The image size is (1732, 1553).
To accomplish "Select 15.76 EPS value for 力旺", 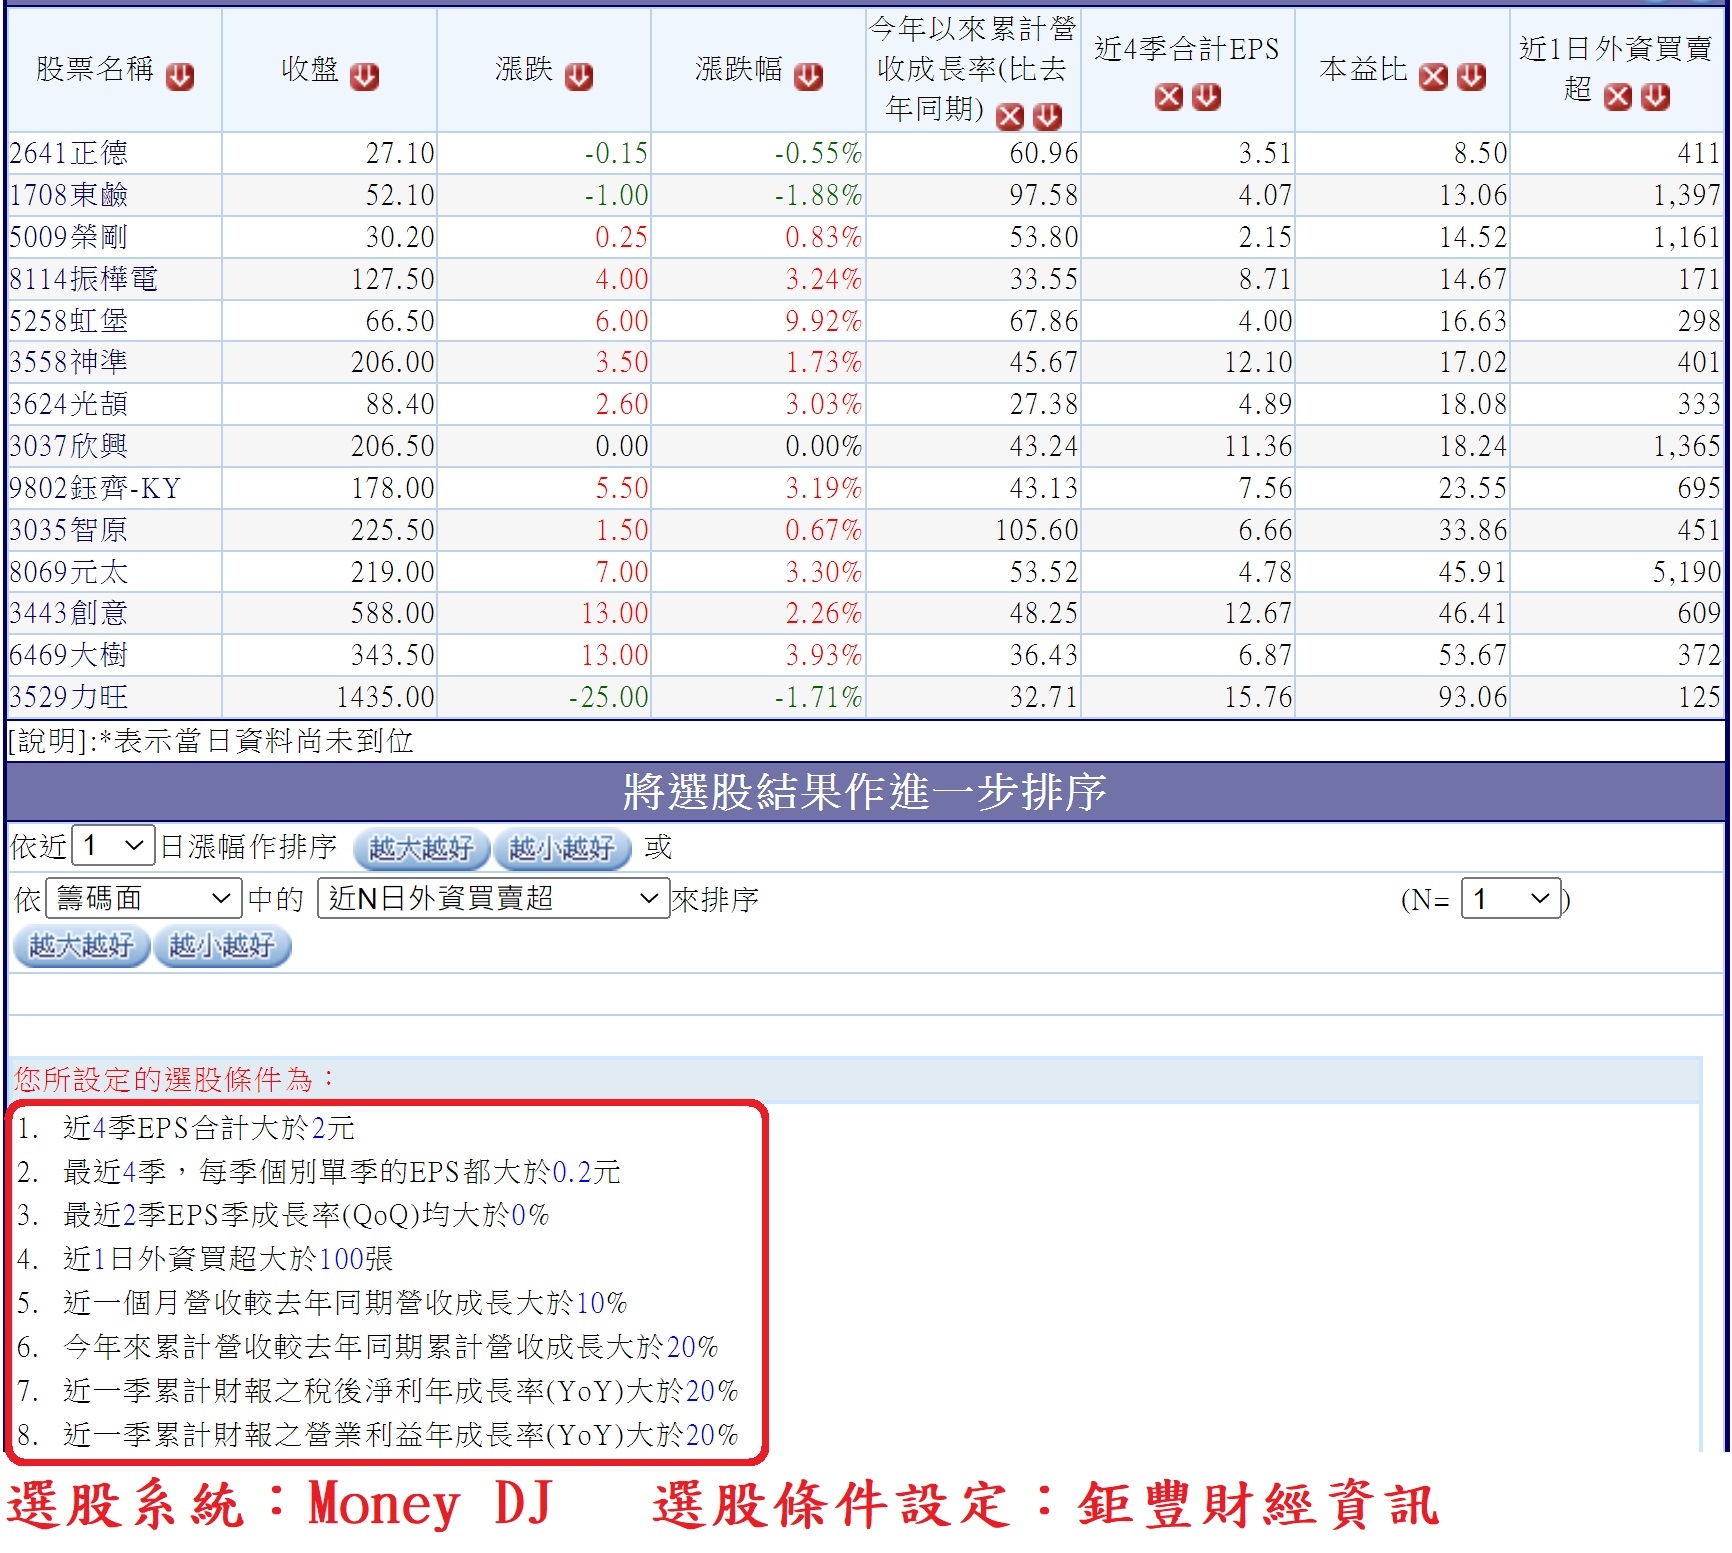I will (1258, 697).
